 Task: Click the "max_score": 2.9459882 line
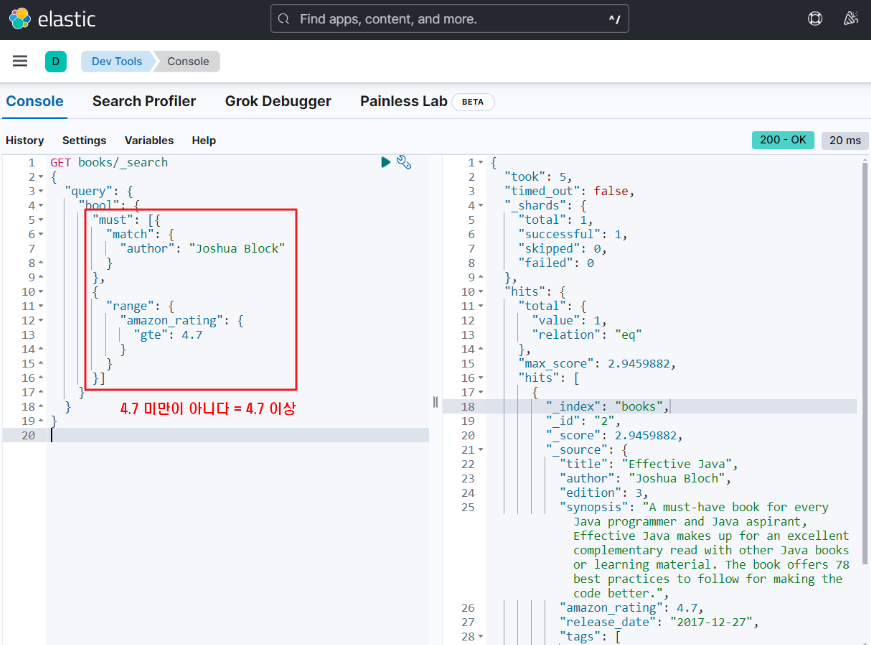coord(597,363)
